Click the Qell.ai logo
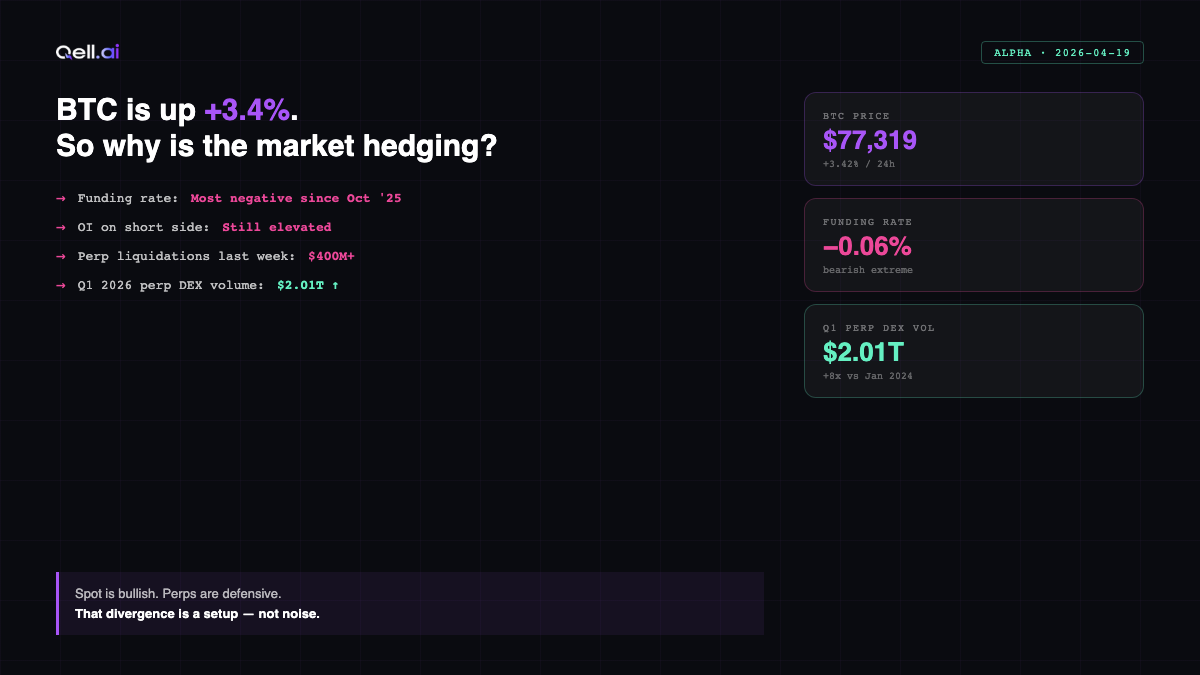This screenshot has height=675, width=1200. click(x=88, y=52)
